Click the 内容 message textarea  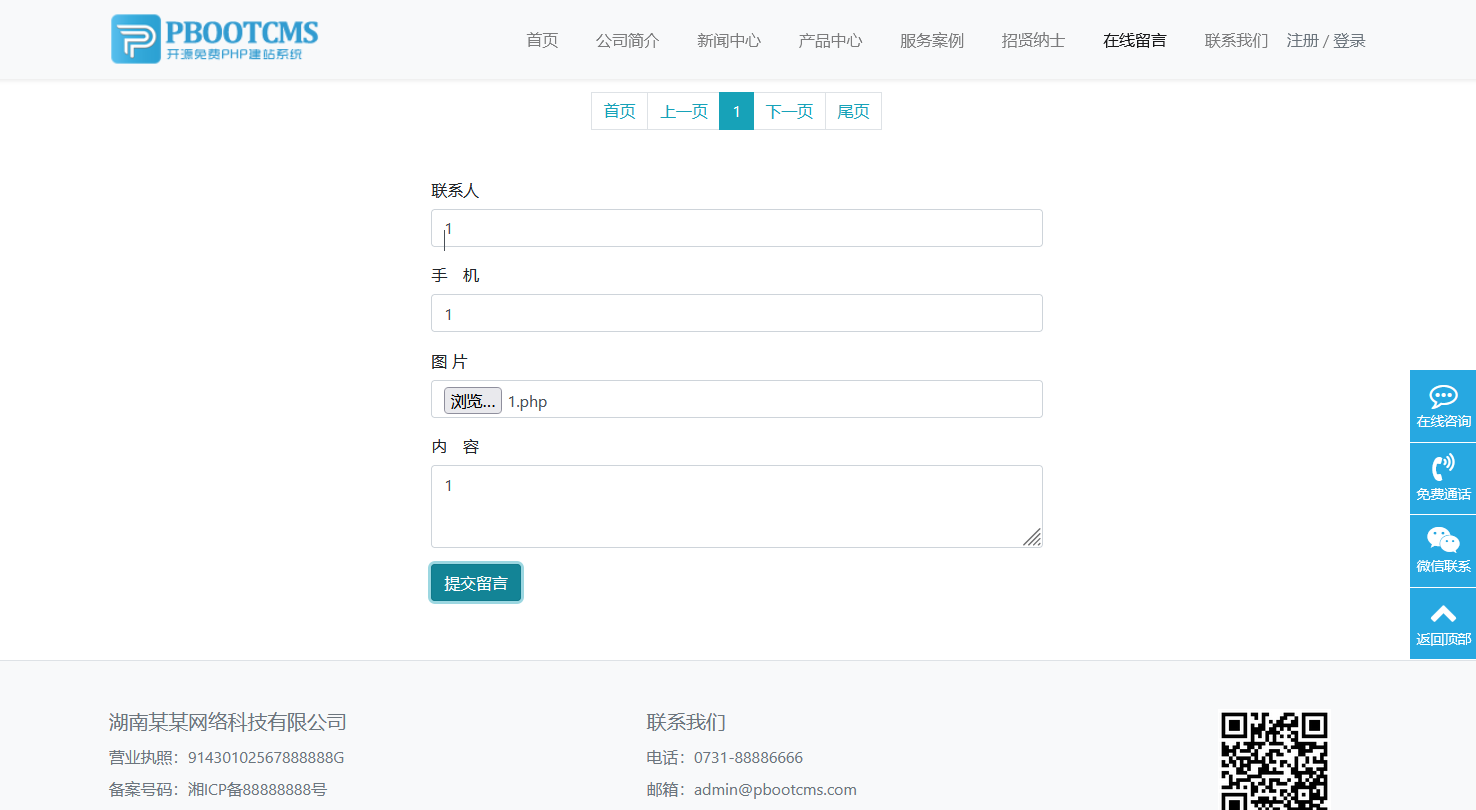(x=735, y=506)
